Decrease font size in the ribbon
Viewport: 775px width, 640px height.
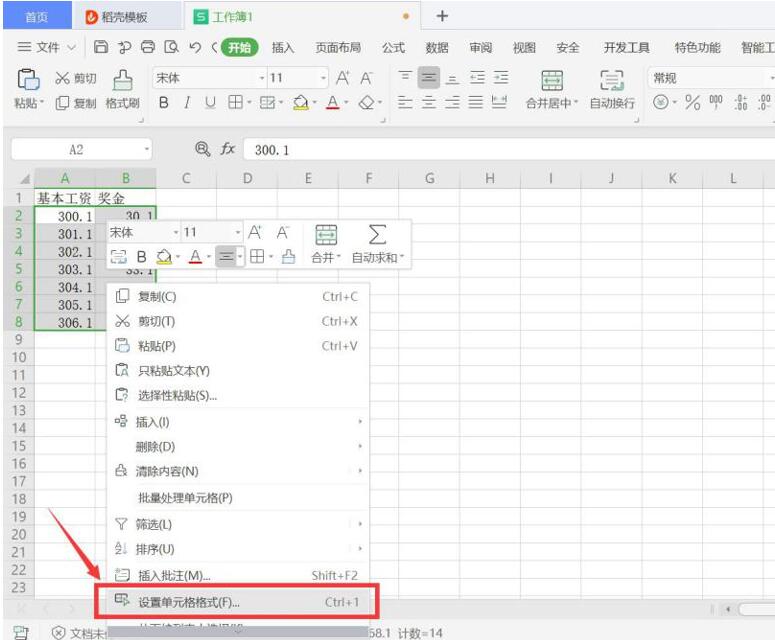(366, 78)
